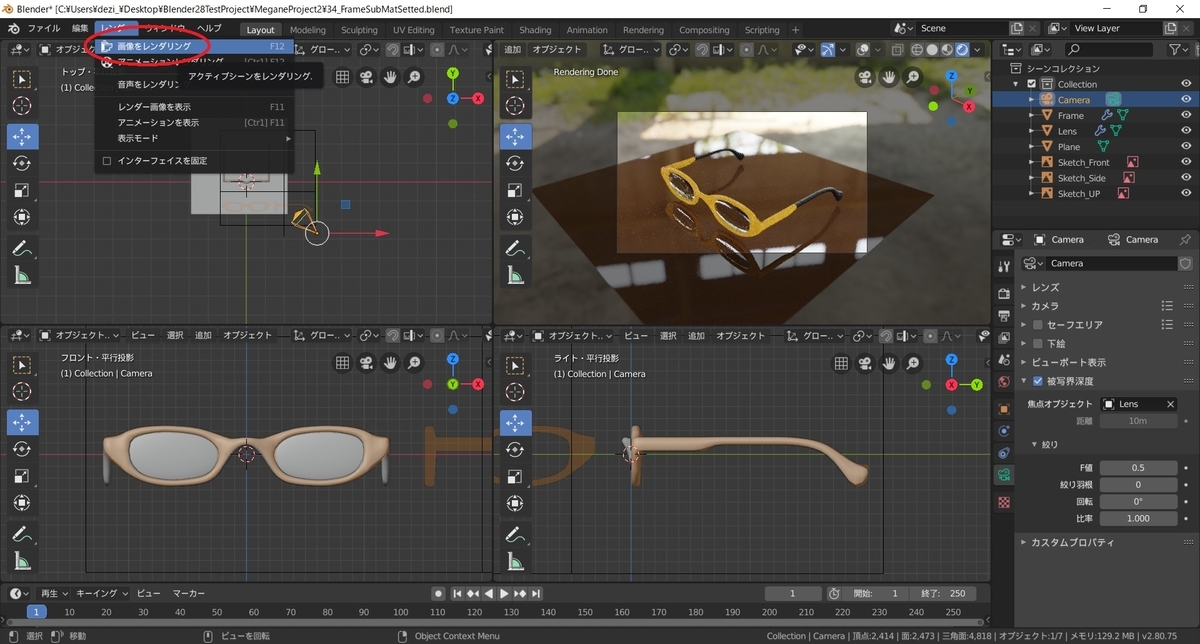Click the Measure tool in front view
The image size is (1200, 644).
tap(22, 562)
